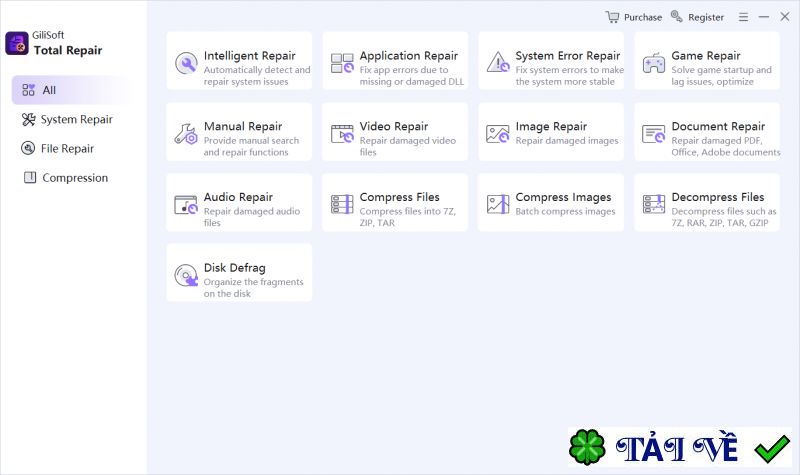Switch to the System Repair tab
This screenshot has height=475, width=800.
coord(74,119)
